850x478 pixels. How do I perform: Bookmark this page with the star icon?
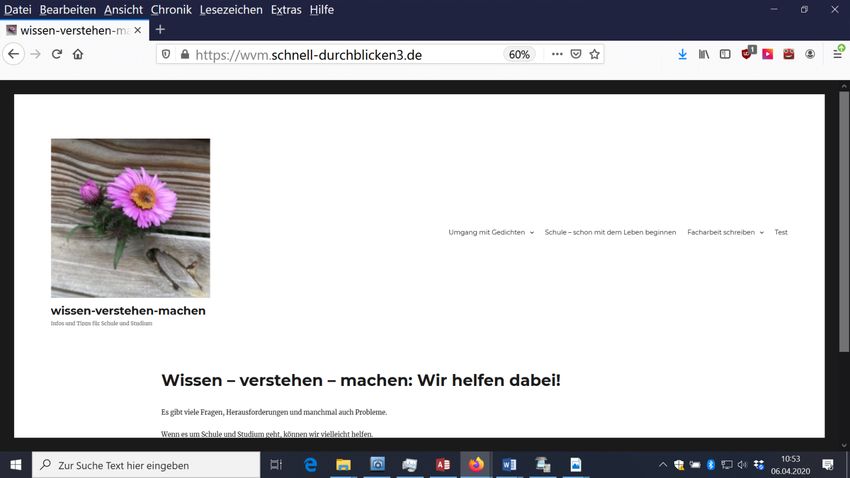coord(594,54)
